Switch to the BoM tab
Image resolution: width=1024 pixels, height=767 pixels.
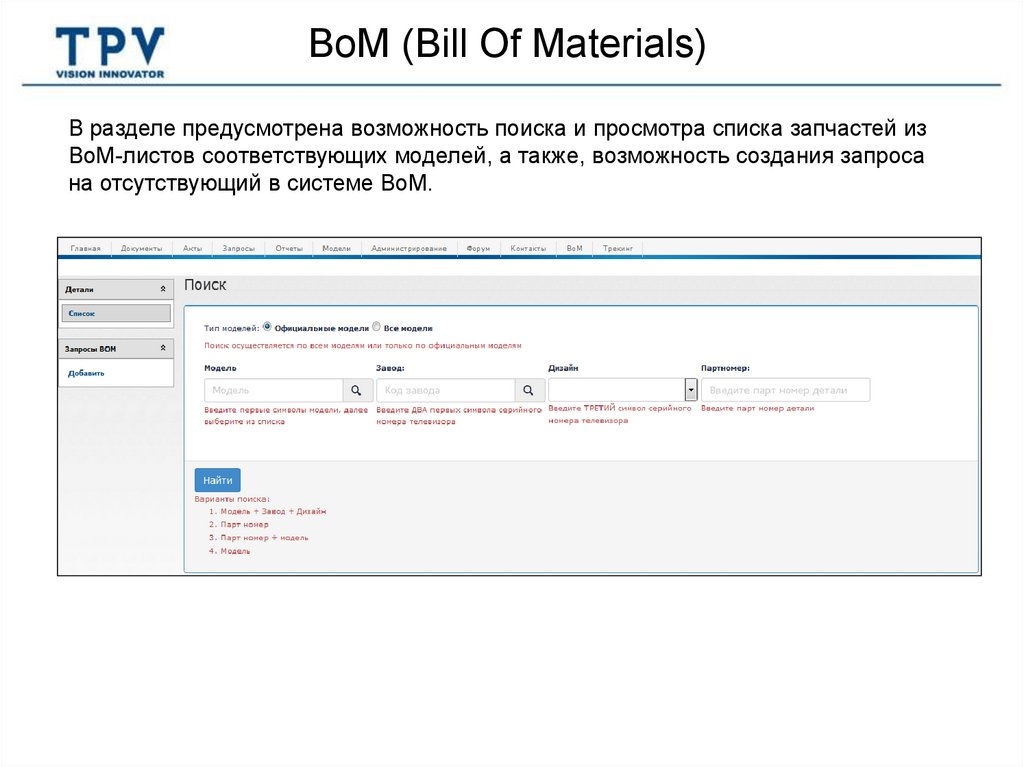tap(573, 246)
